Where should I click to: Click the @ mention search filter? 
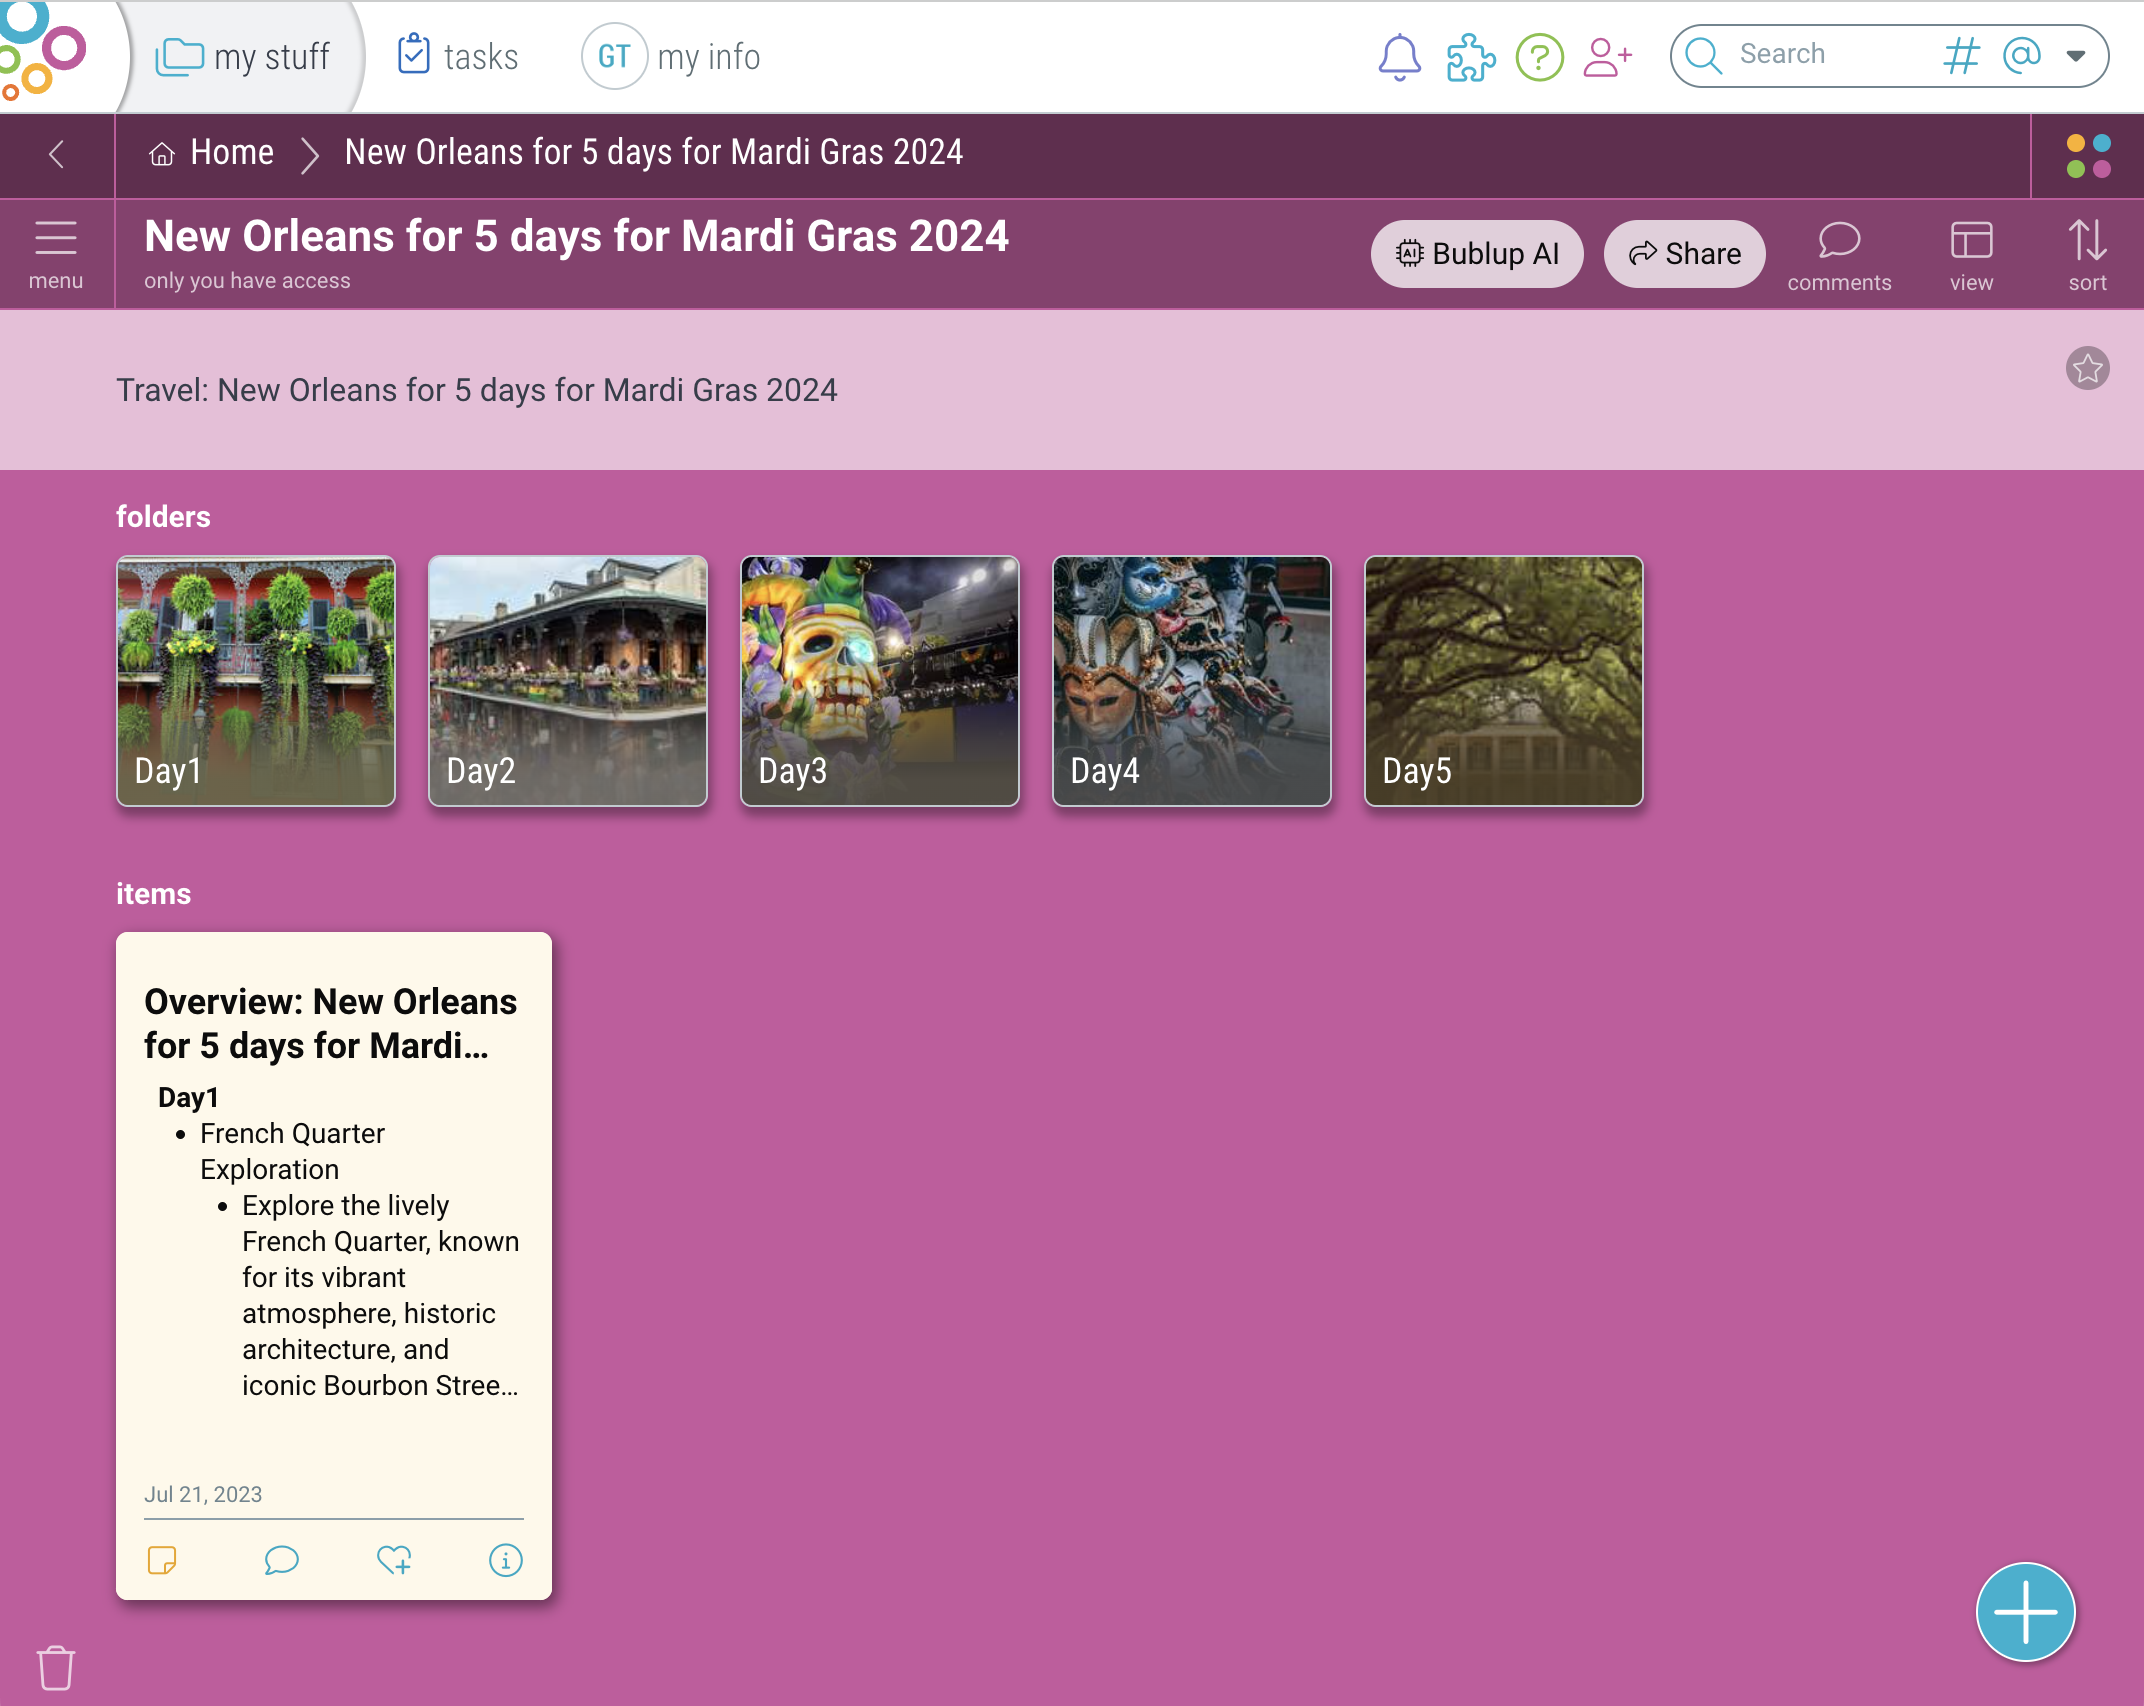pyautogui.click(x=2021, y=55)
